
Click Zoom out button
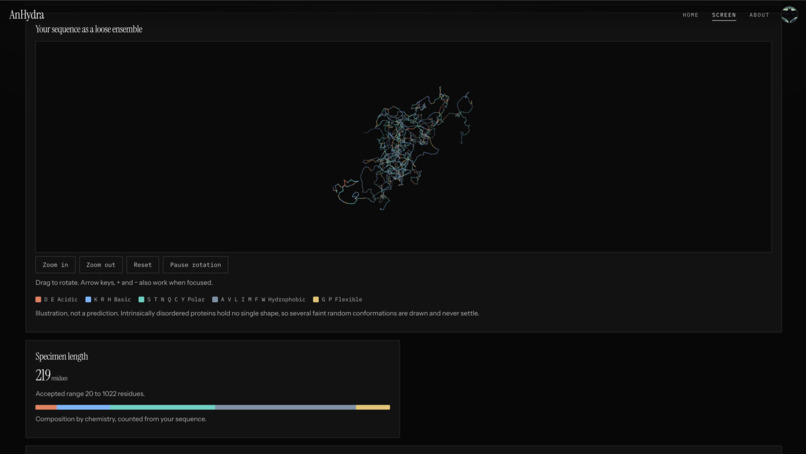click(101, 265)
